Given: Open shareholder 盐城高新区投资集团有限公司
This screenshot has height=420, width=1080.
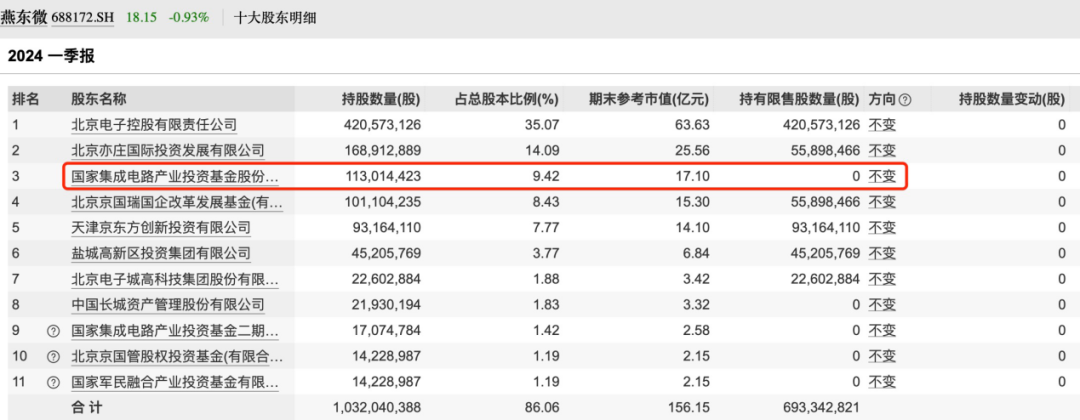Looking at the screenshot, I should click(x=161, y=253).
